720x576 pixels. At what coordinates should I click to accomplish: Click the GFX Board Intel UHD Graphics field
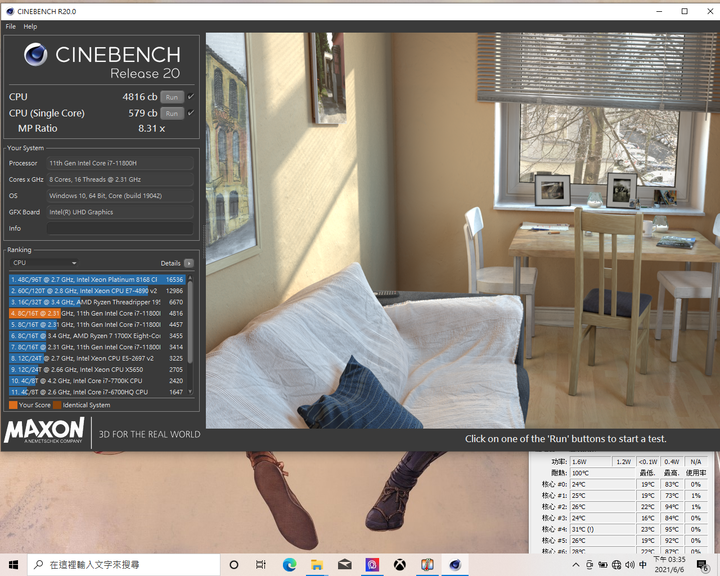[x=120, y=212]
